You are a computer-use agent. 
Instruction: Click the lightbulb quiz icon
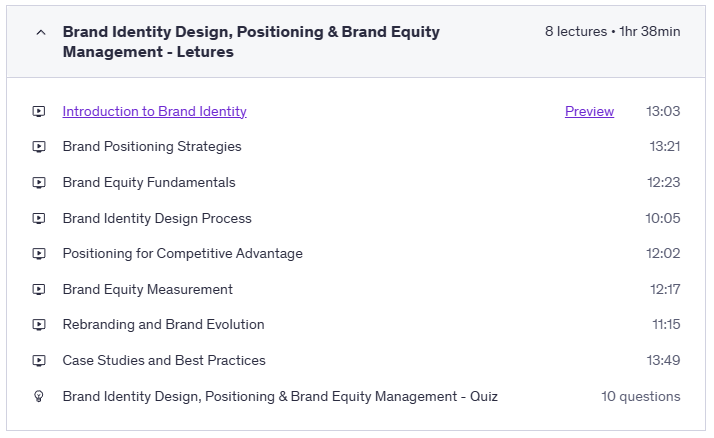(39, 397)
